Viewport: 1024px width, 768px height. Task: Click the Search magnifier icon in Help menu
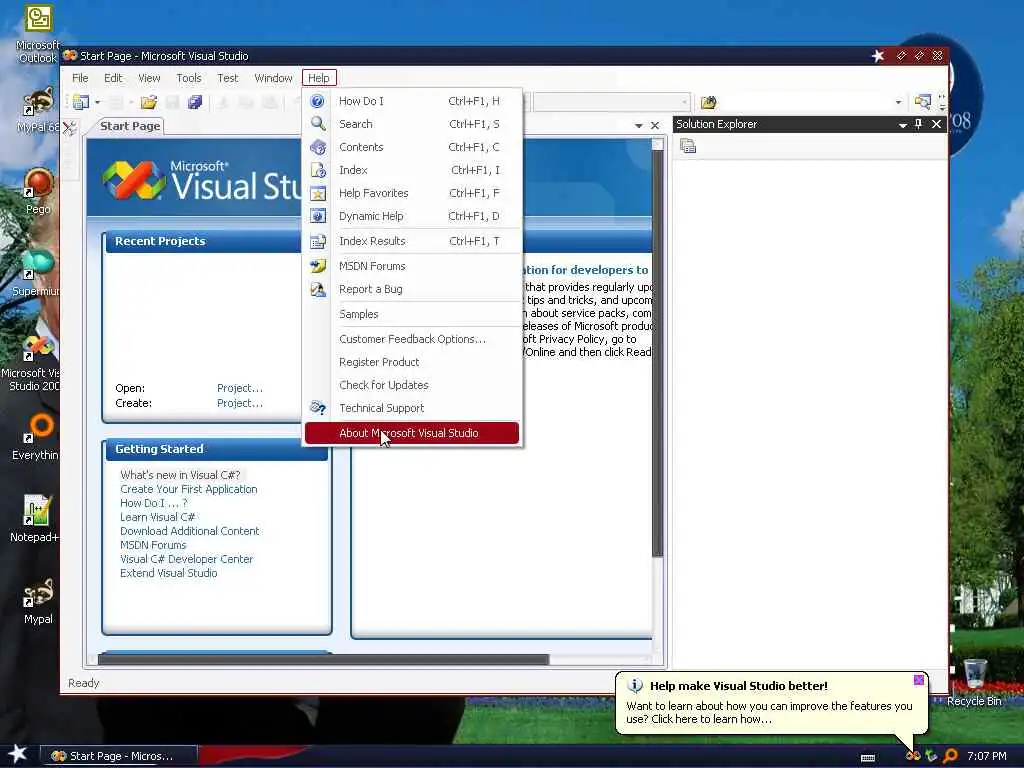click(317, 124)
